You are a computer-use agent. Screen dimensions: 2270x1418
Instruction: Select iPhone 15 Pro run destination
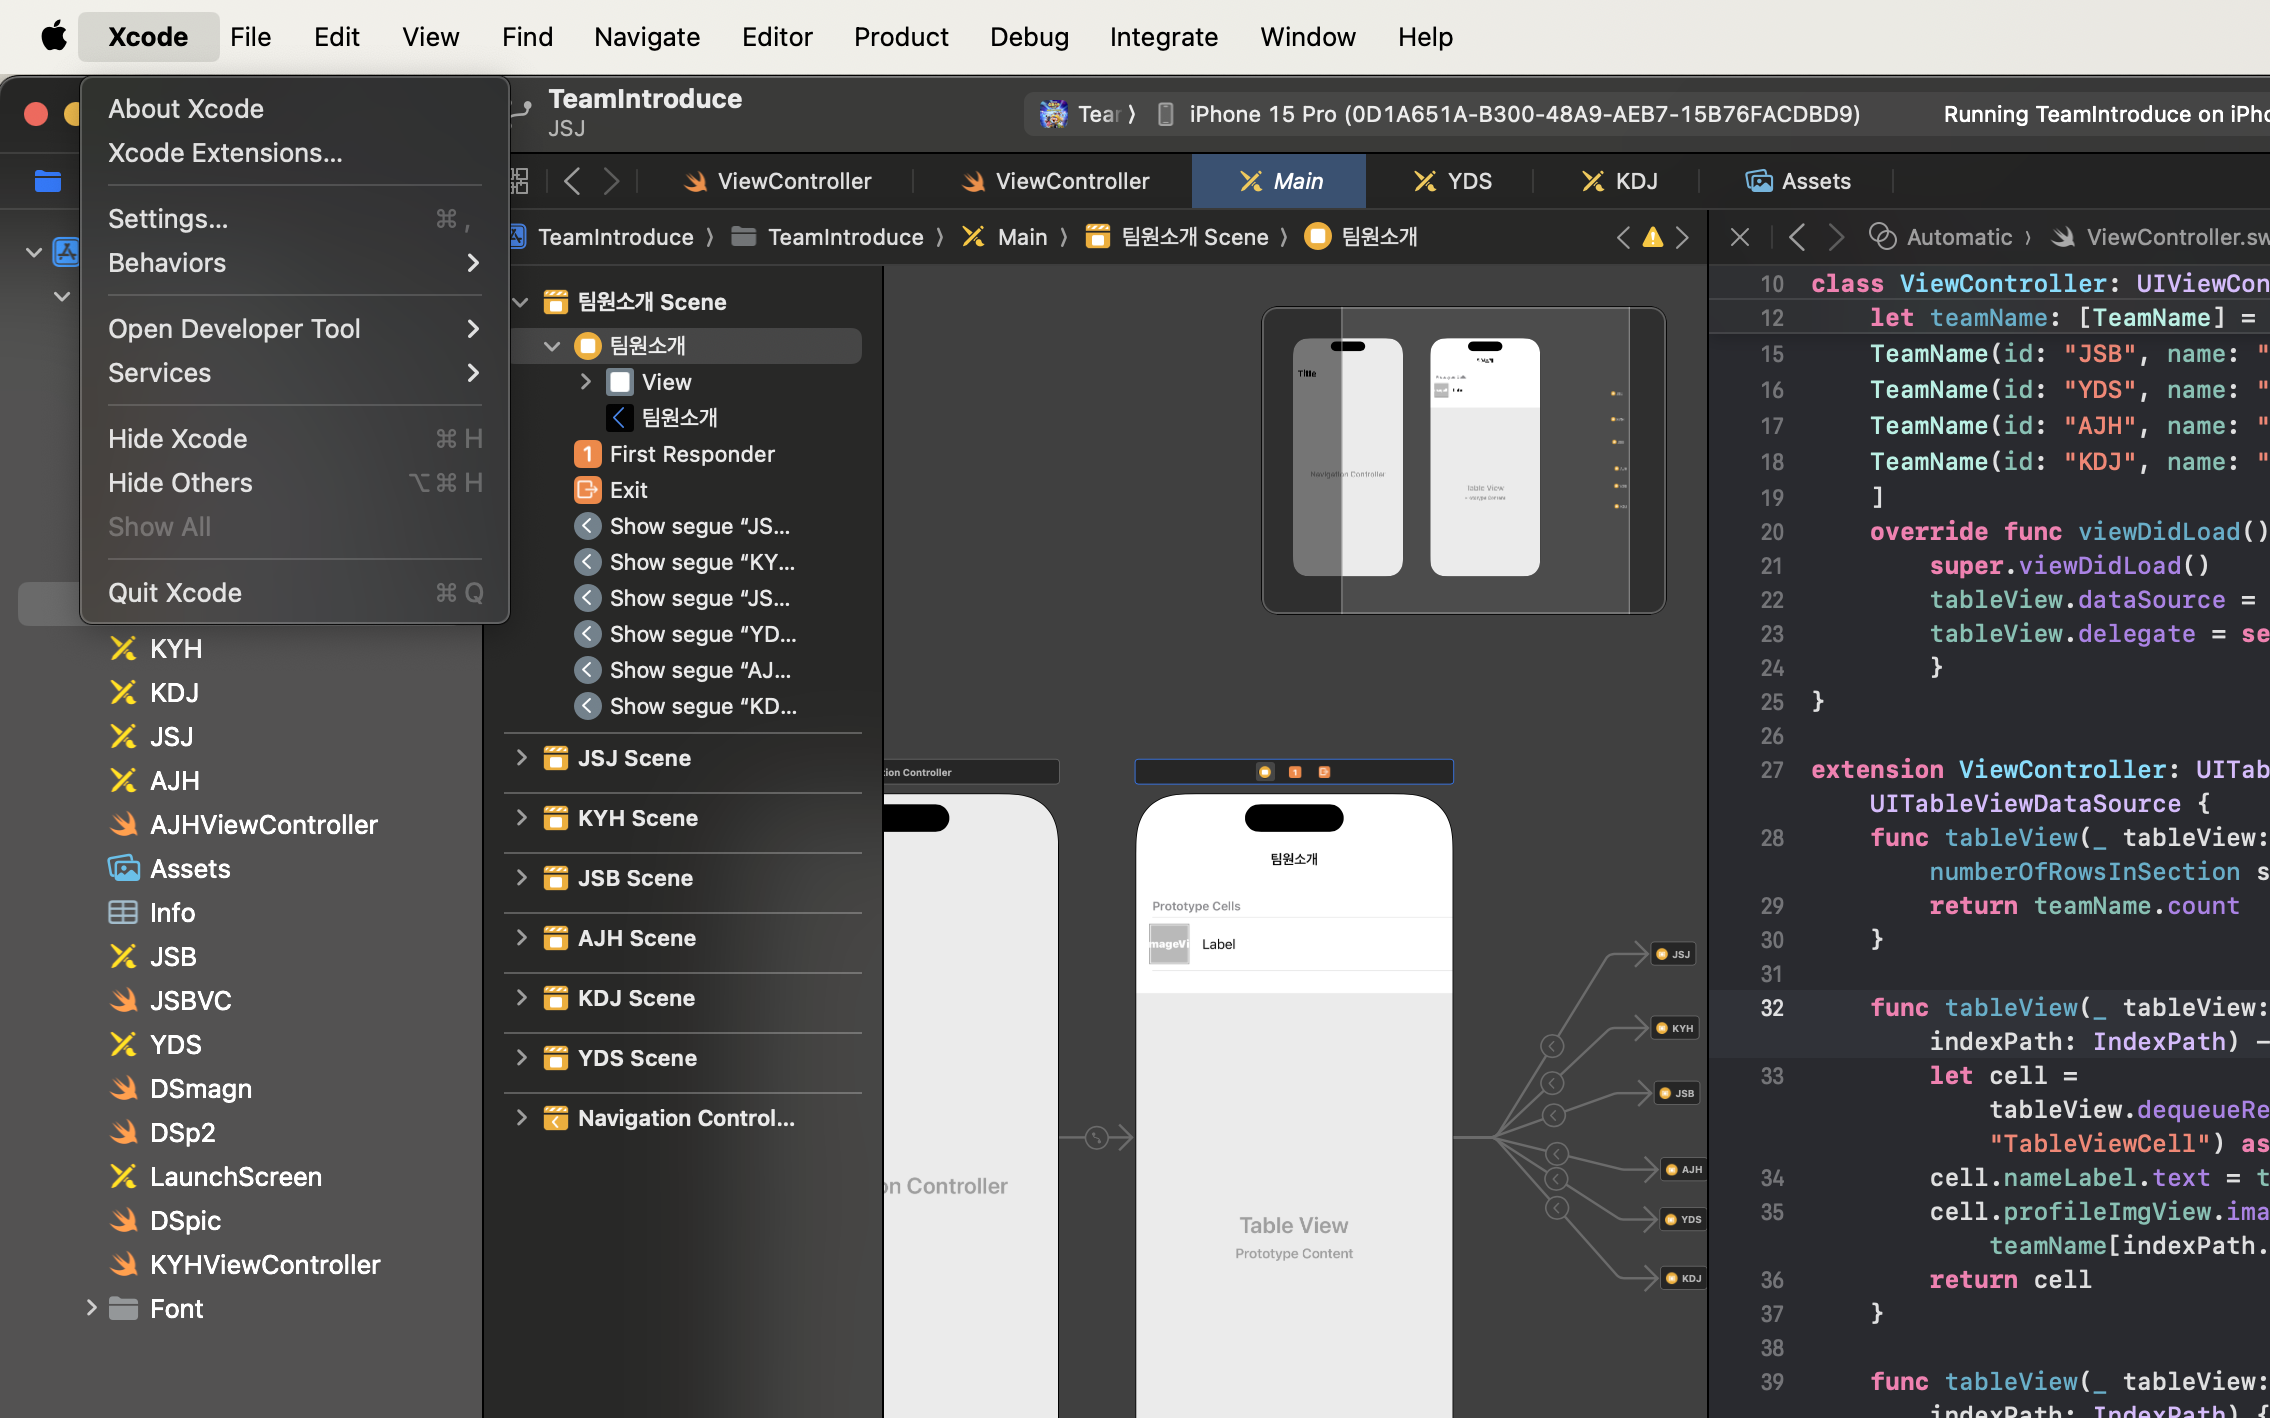[1508, 114]
